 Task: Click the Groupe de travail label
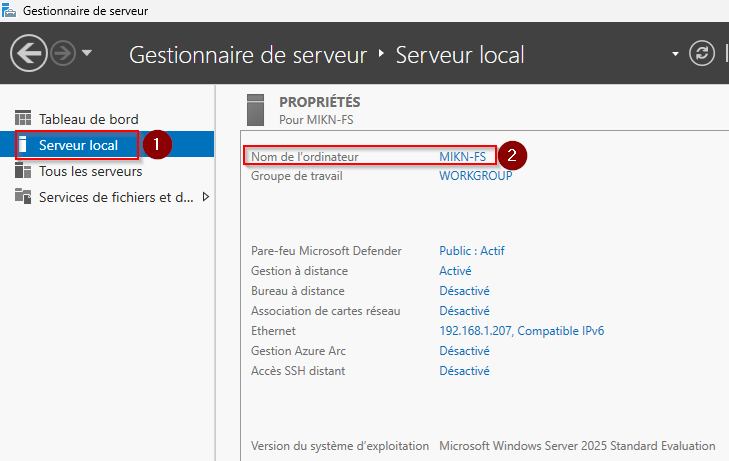297,176
